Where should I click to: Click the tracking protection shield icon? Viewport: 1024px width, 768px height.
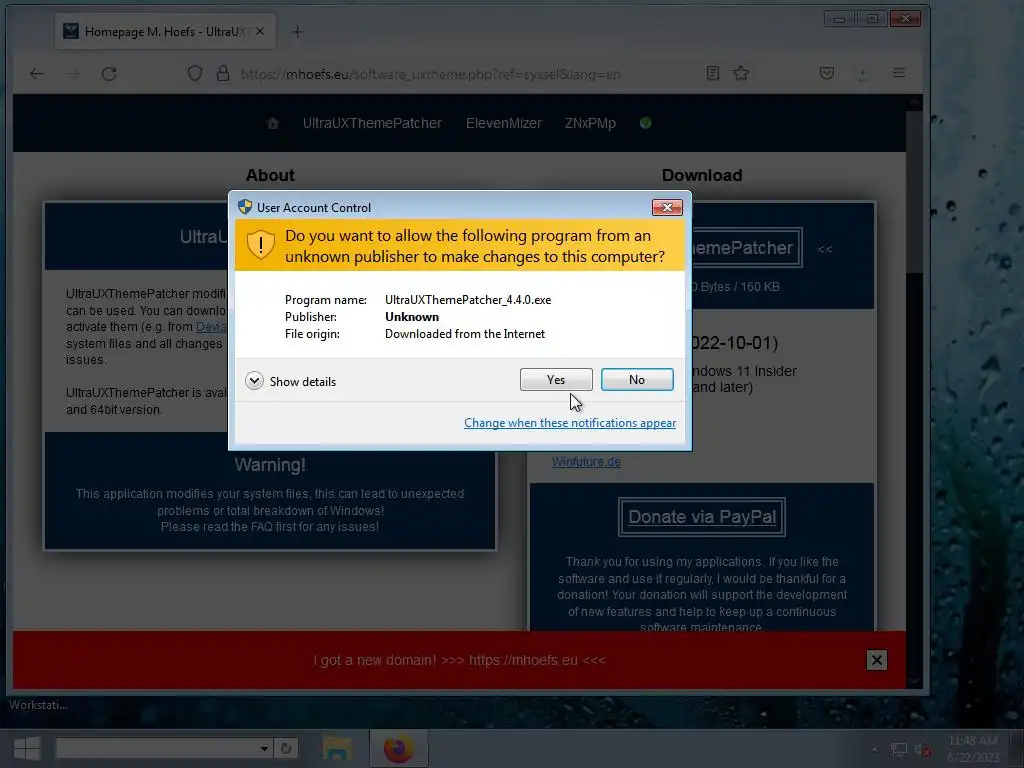pyautogui.click(x=195, y=73)
